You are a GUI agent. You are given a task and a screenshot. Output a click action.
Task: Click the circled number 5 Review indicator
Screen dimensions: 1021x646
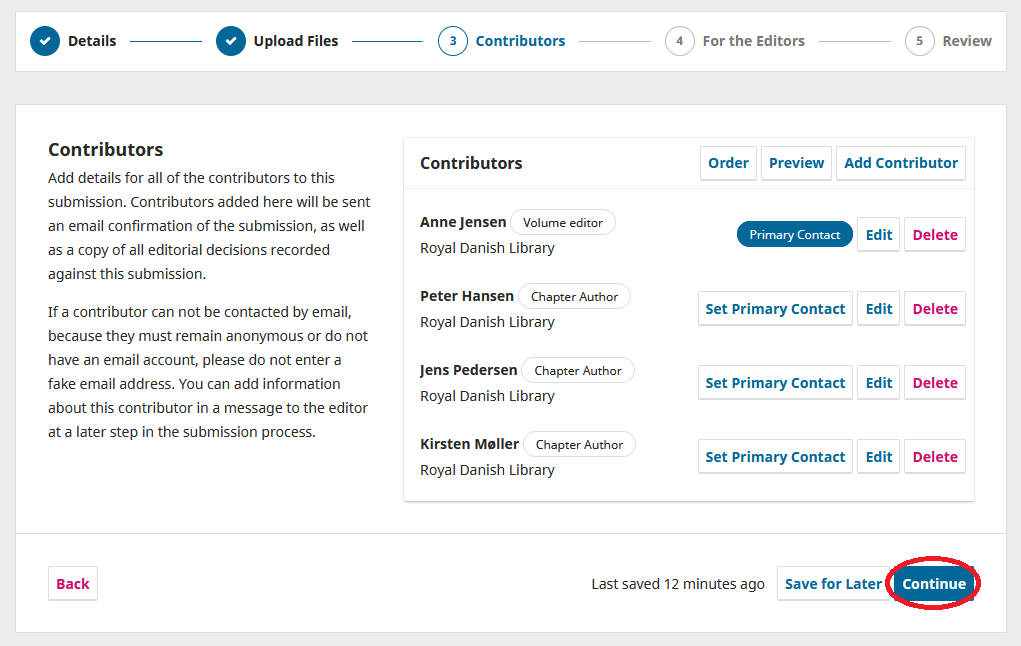coord(919,41)
